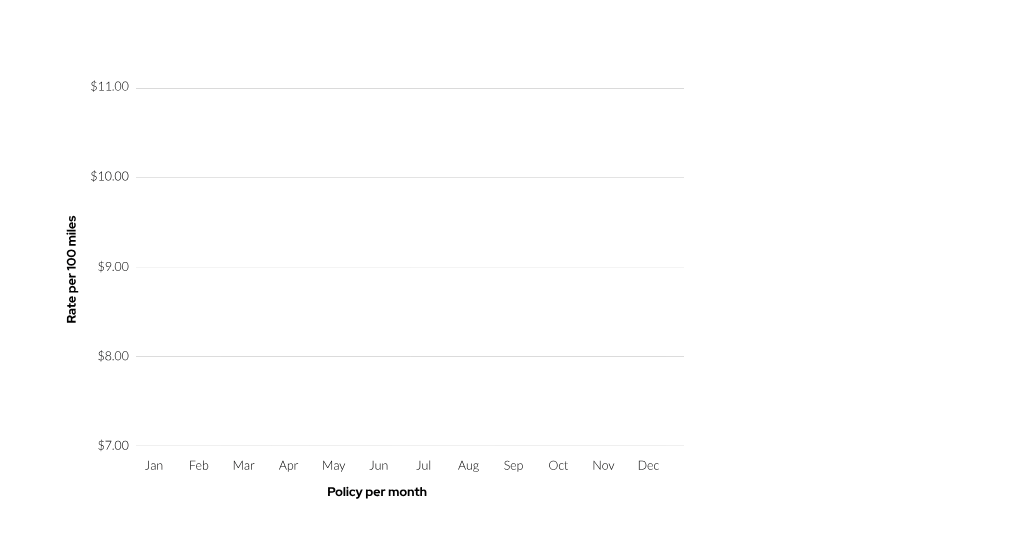Select the Aug month label
Screen dimensions: 1036x556
tap(468, 466)
